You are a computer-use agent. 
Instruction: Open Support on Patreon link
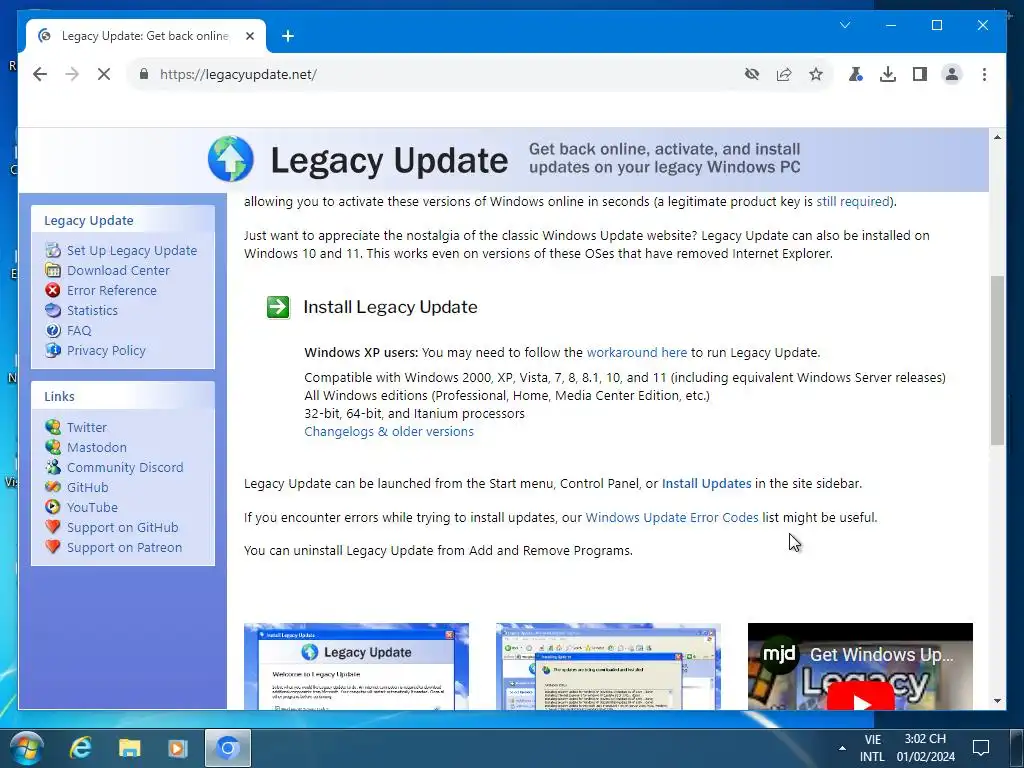124,547
